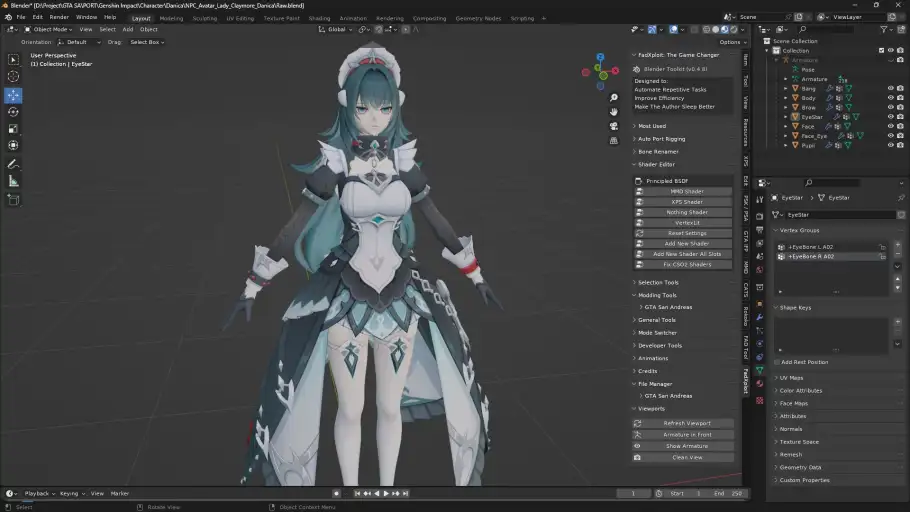
Task: Click Armature in Front button
Action: coord(682,435)
